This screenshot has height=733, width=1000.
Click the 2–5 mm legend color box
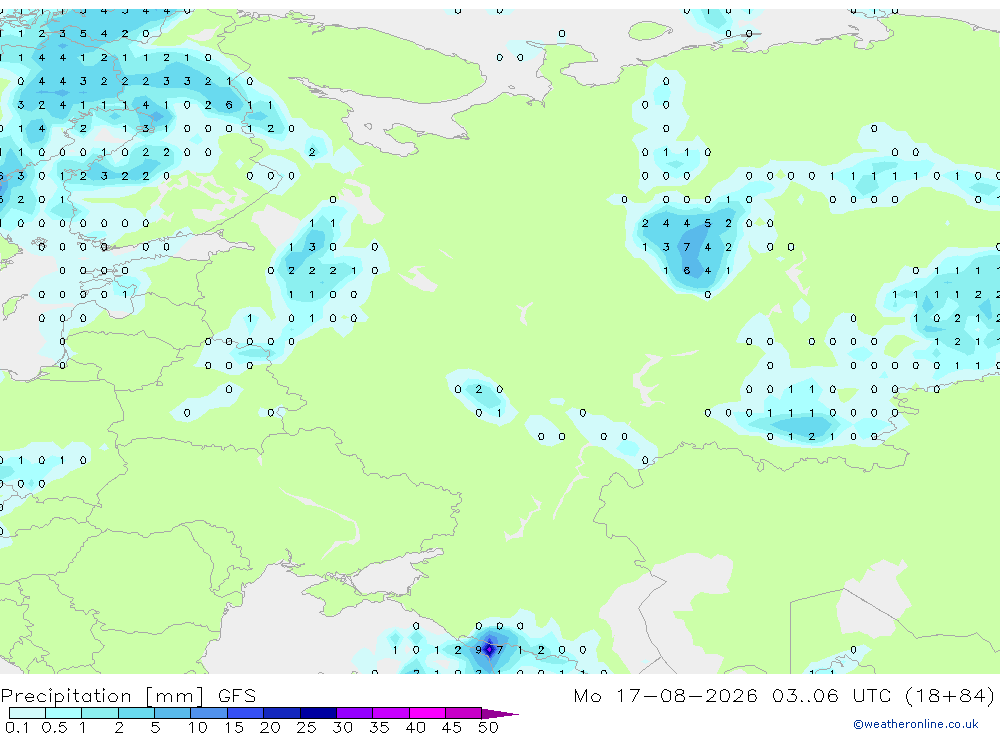click(136, 713)
